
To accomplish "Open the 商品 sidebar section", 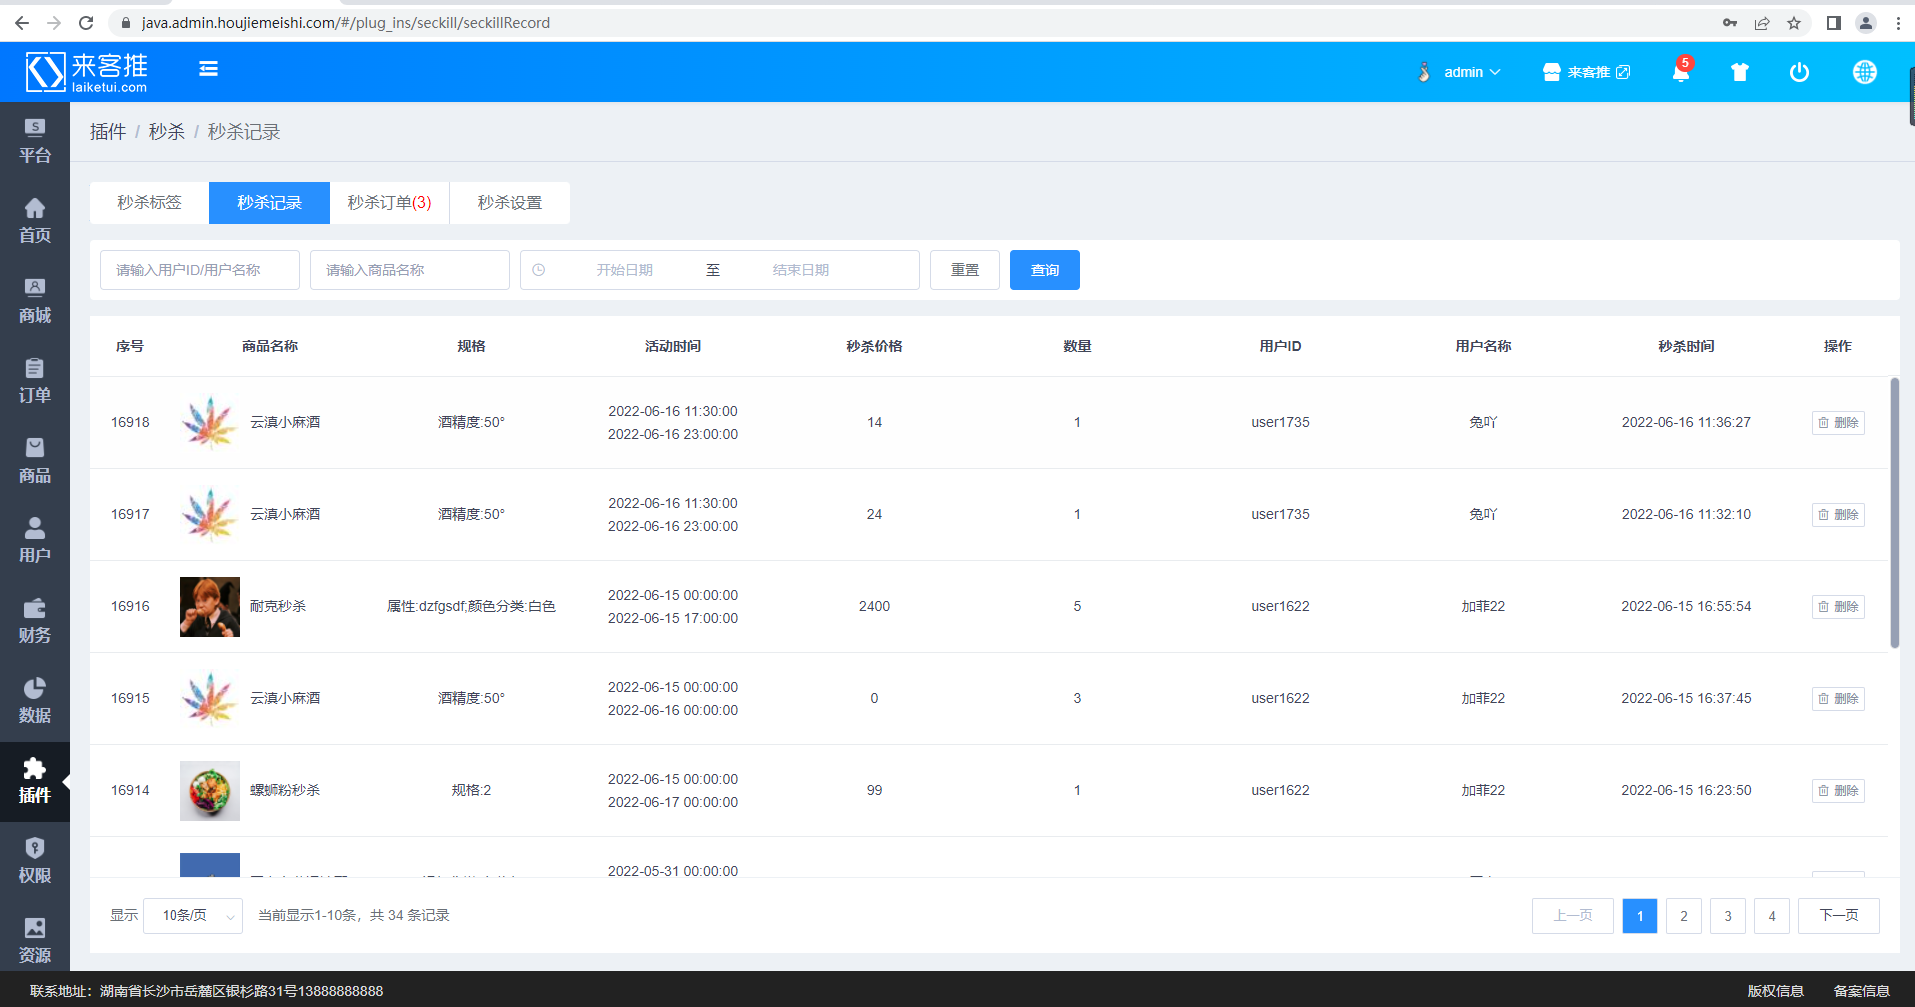I will 35,461.
